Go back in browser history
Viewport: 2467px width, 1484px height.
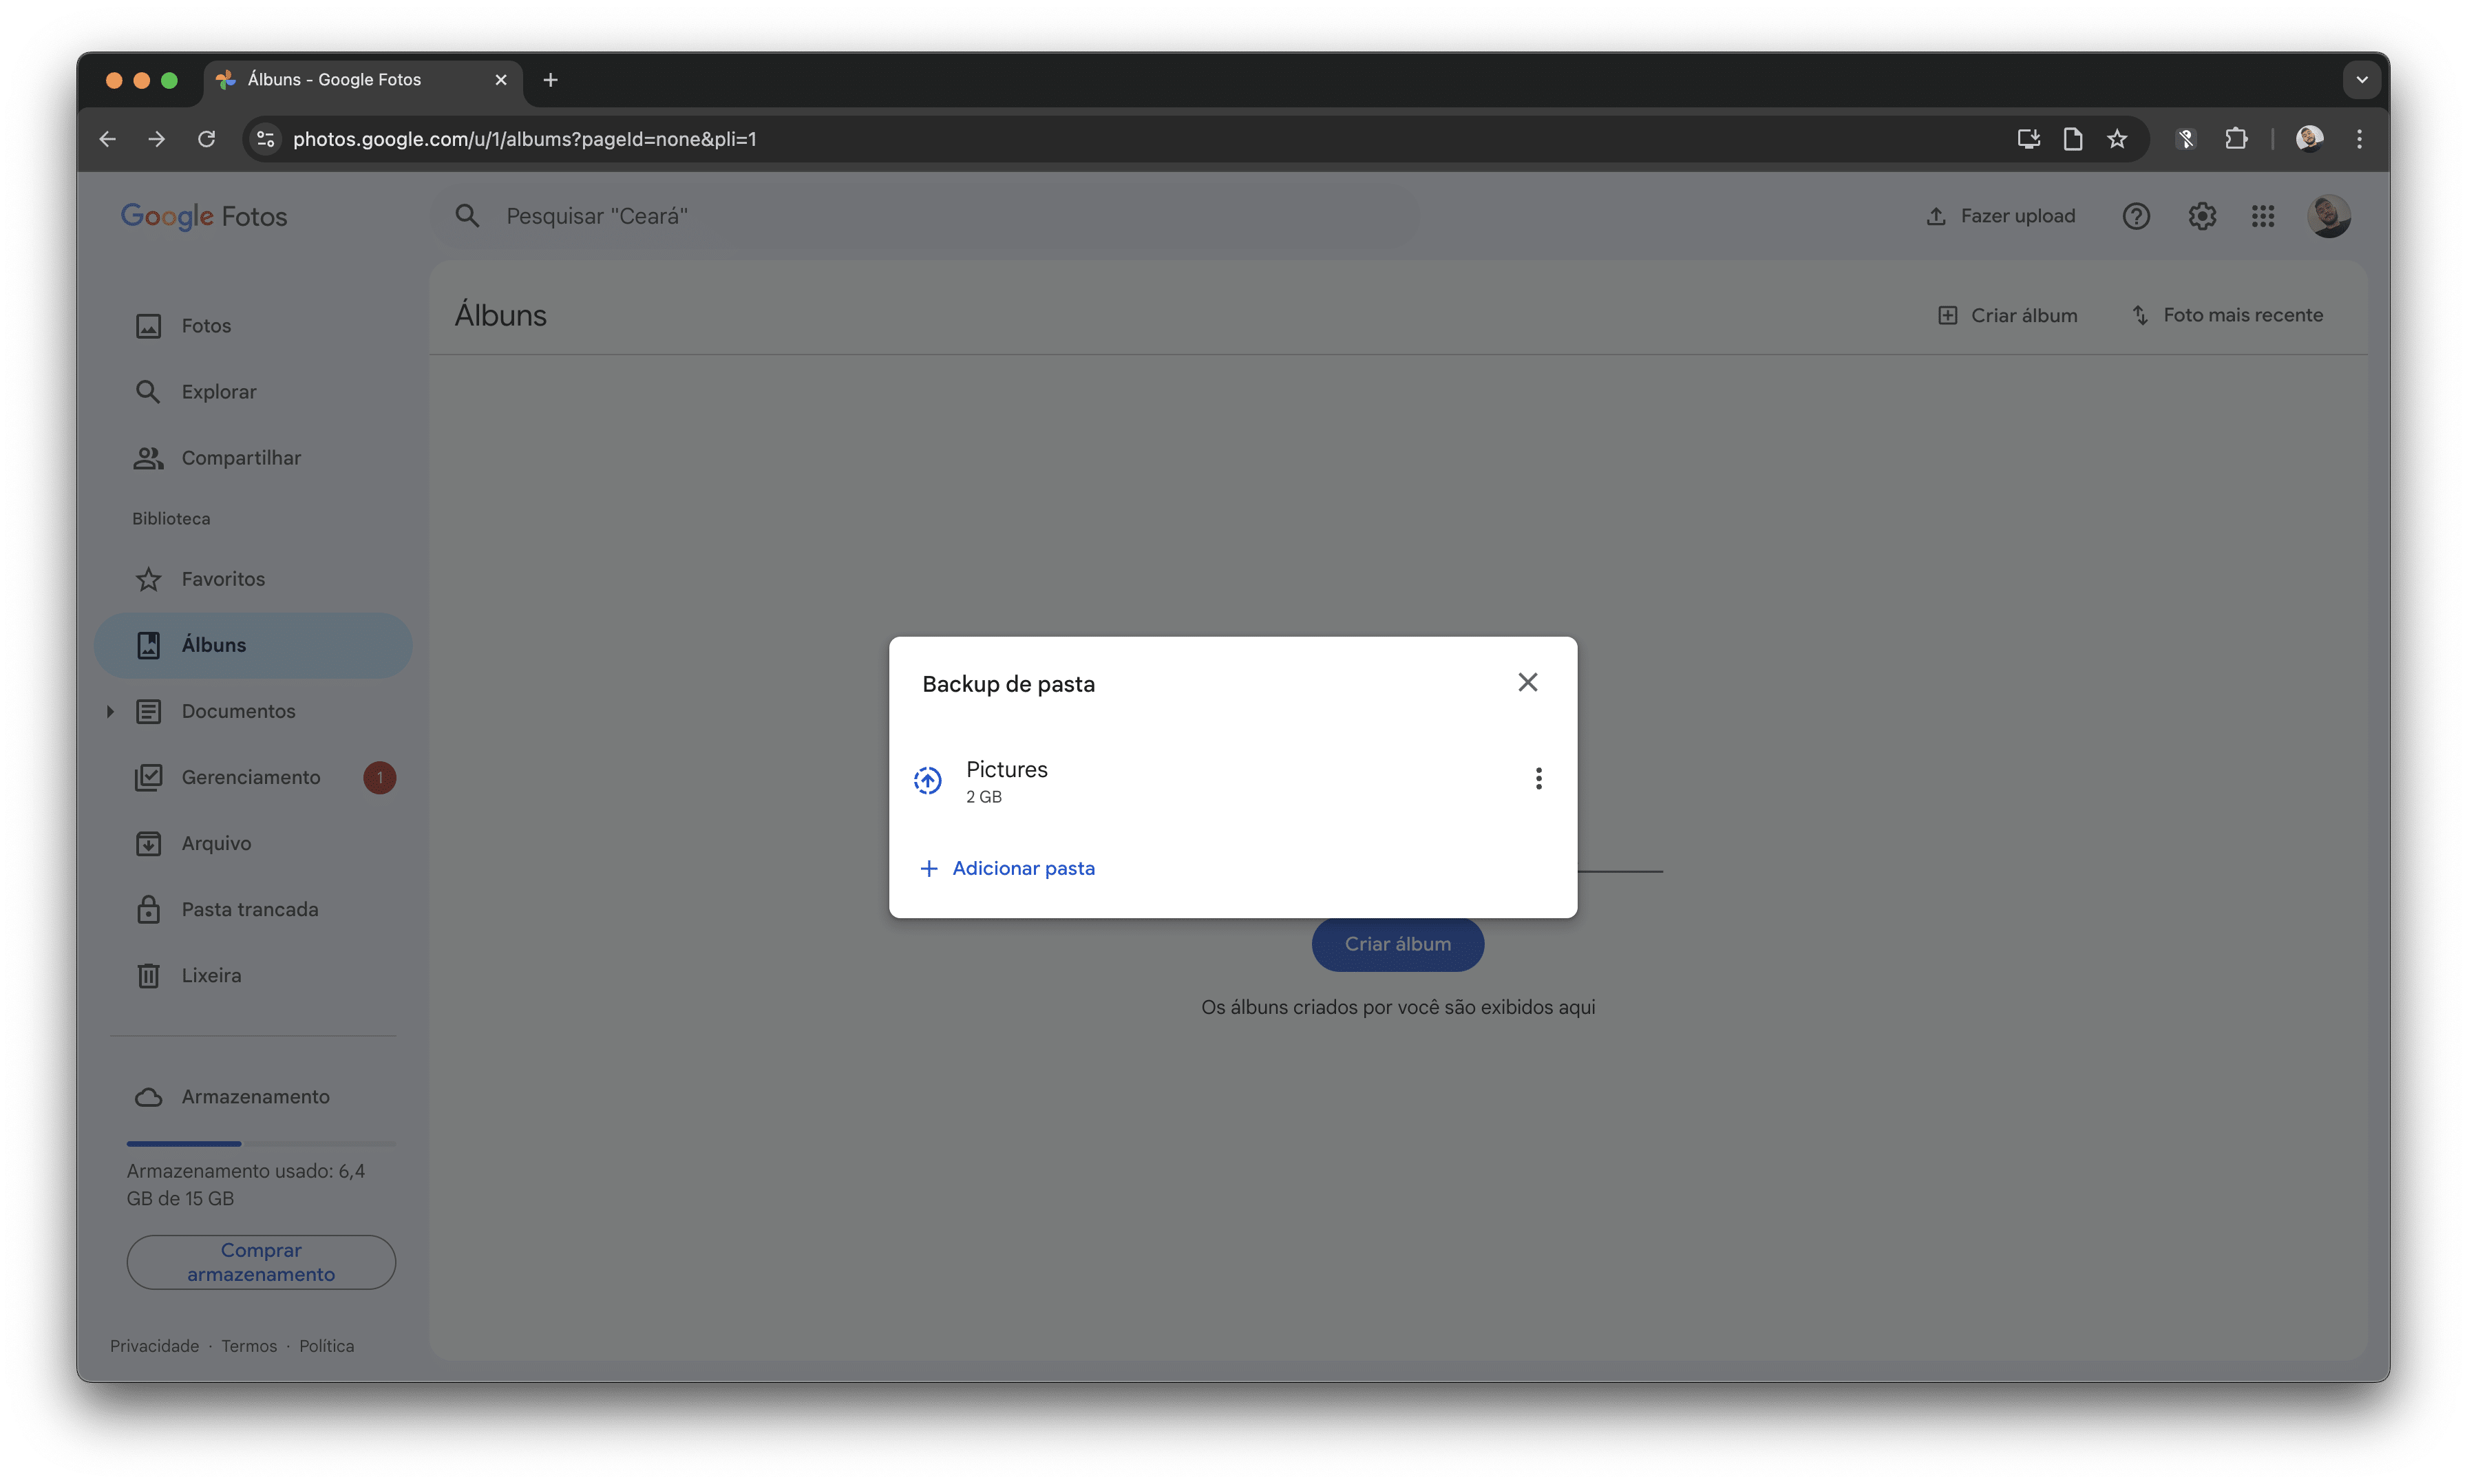(108, 139)
